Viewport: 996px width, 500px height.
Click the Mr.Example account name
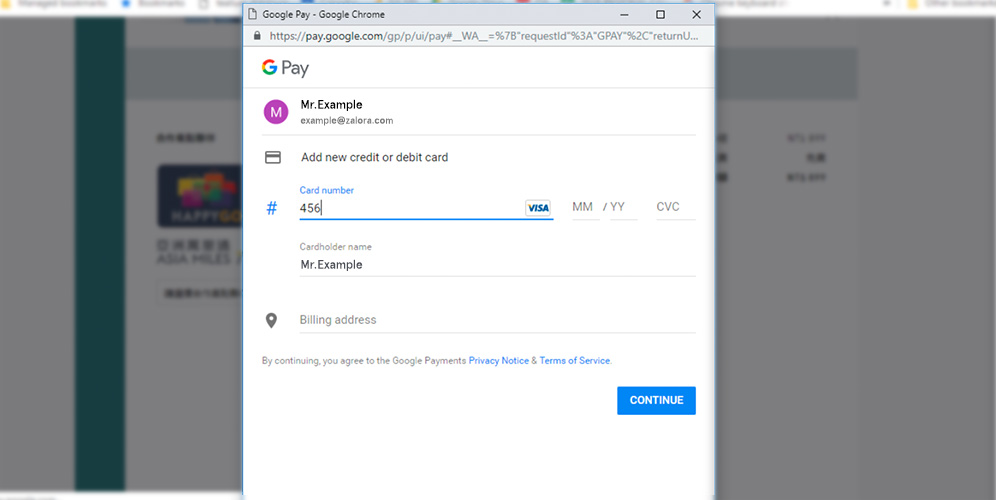point(332,105)
